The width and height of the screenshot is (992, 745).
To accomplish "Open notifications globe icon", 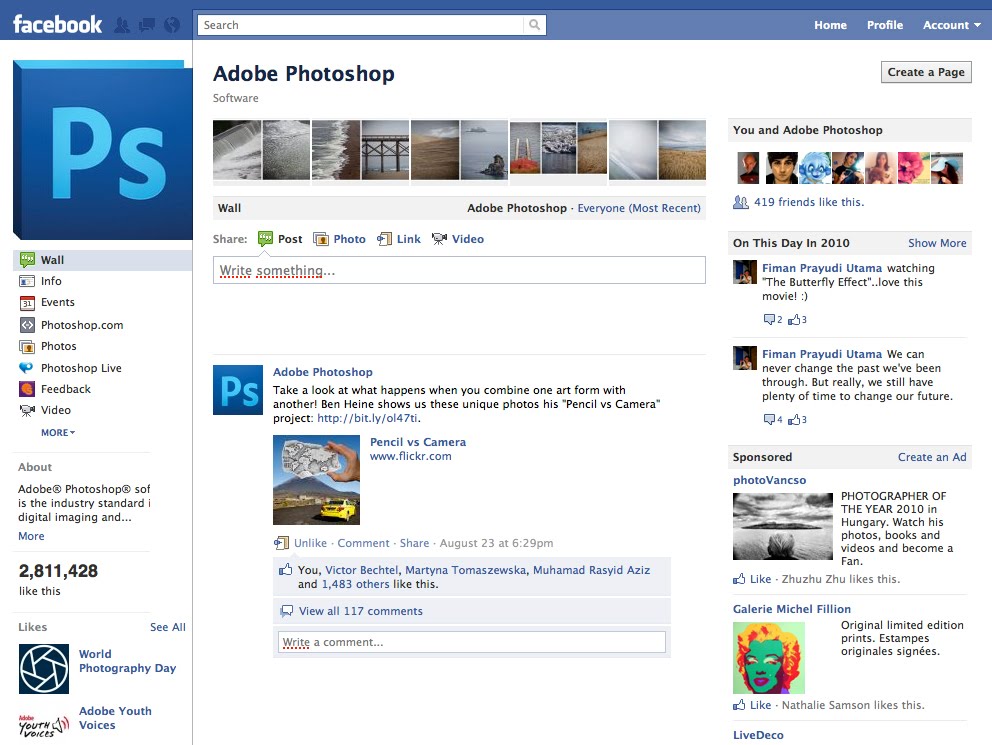I will click(171, 25).
